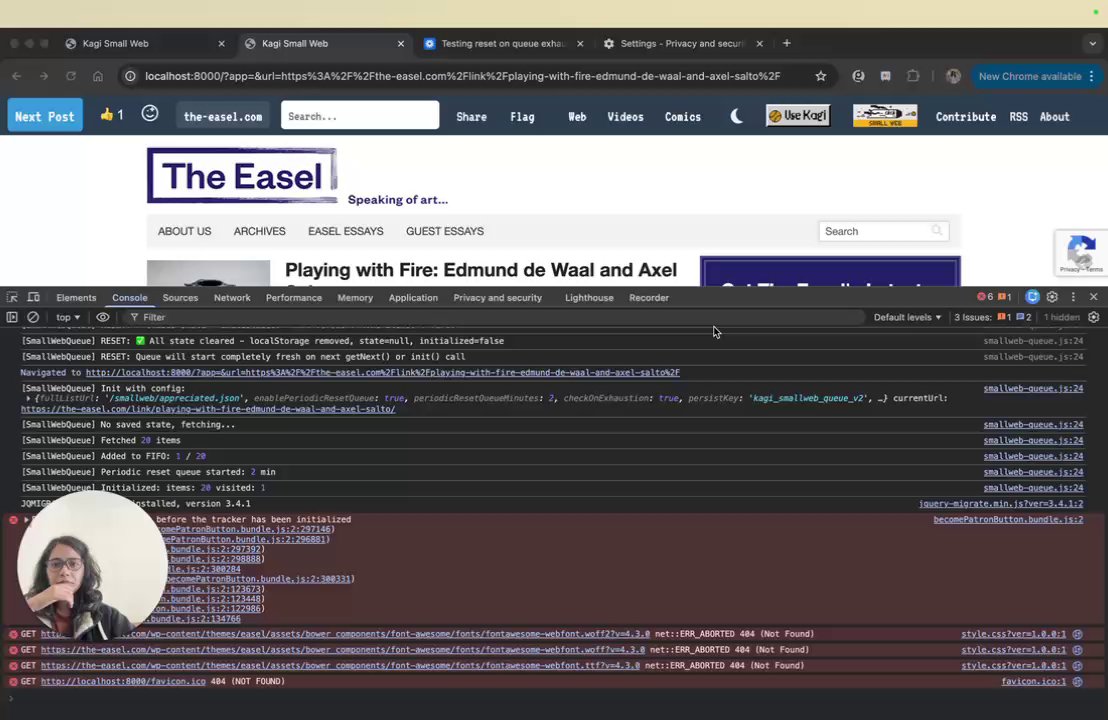Open a new browser tab
1108x720 pixels.
pyautogui.click(x=786, y=43)
